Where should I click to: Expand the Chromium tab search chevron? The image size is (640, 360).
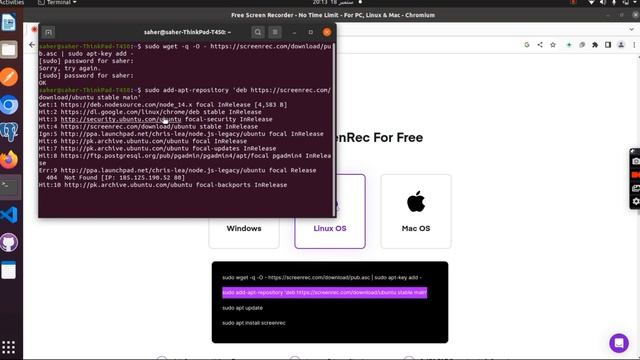click(x=631, y=30)
